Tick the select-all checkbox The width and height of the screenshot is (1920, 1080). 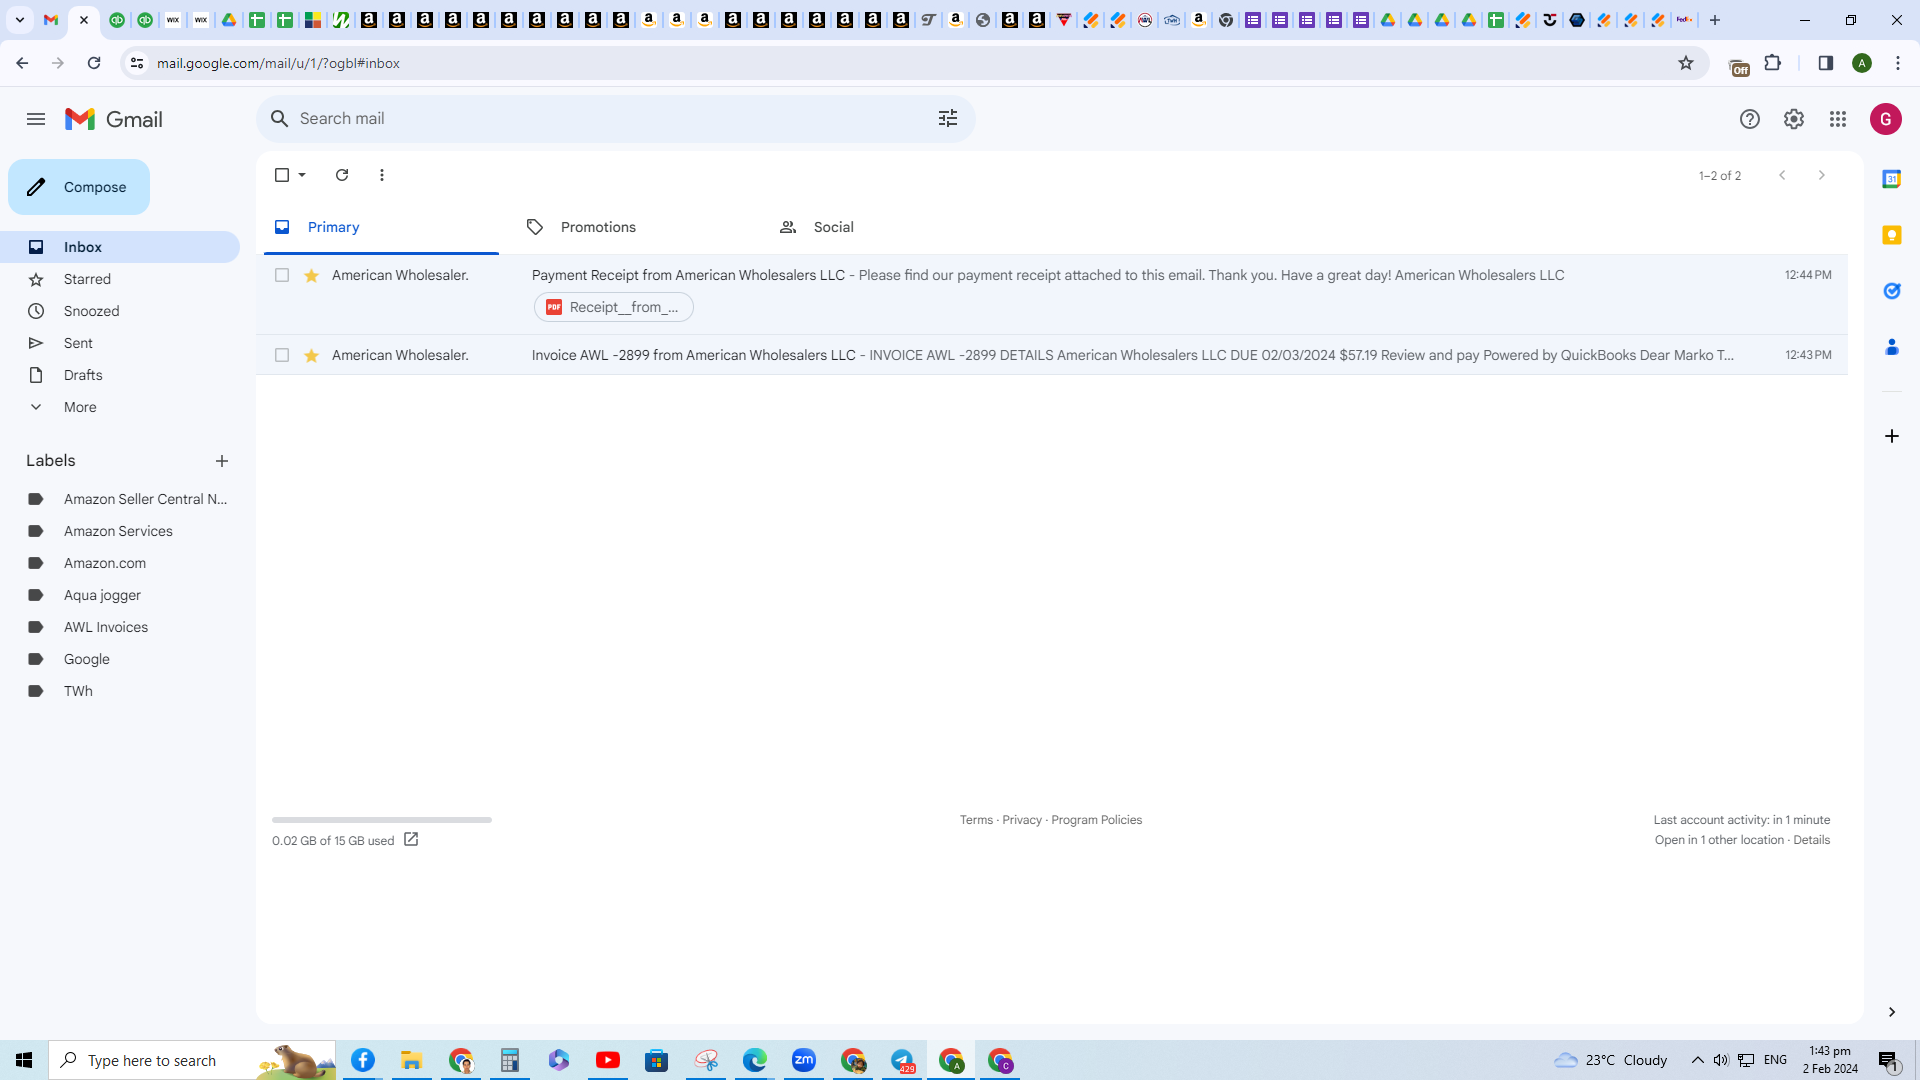[282, 175]
